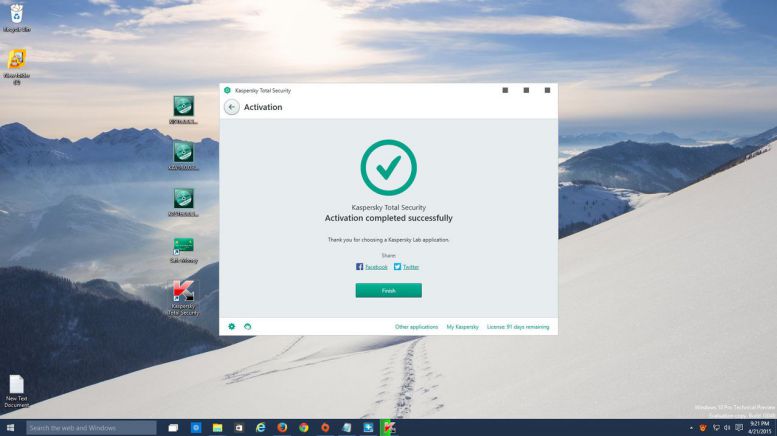Open the notepad-like taskbar app icon
Image resolution: width=777 pixels, height=436 pixels.
347,428
